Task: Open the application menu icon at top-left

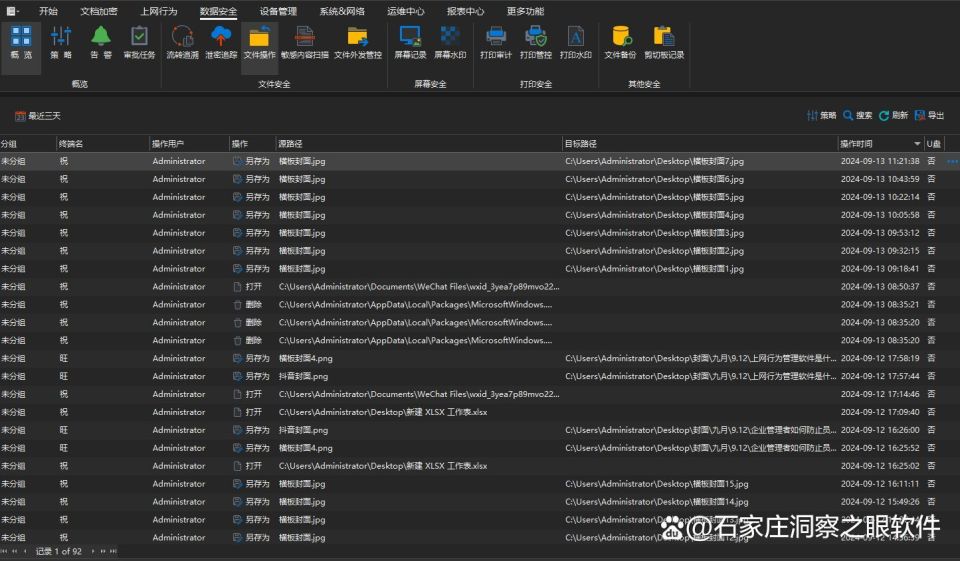Action: [x=12, y=11]
